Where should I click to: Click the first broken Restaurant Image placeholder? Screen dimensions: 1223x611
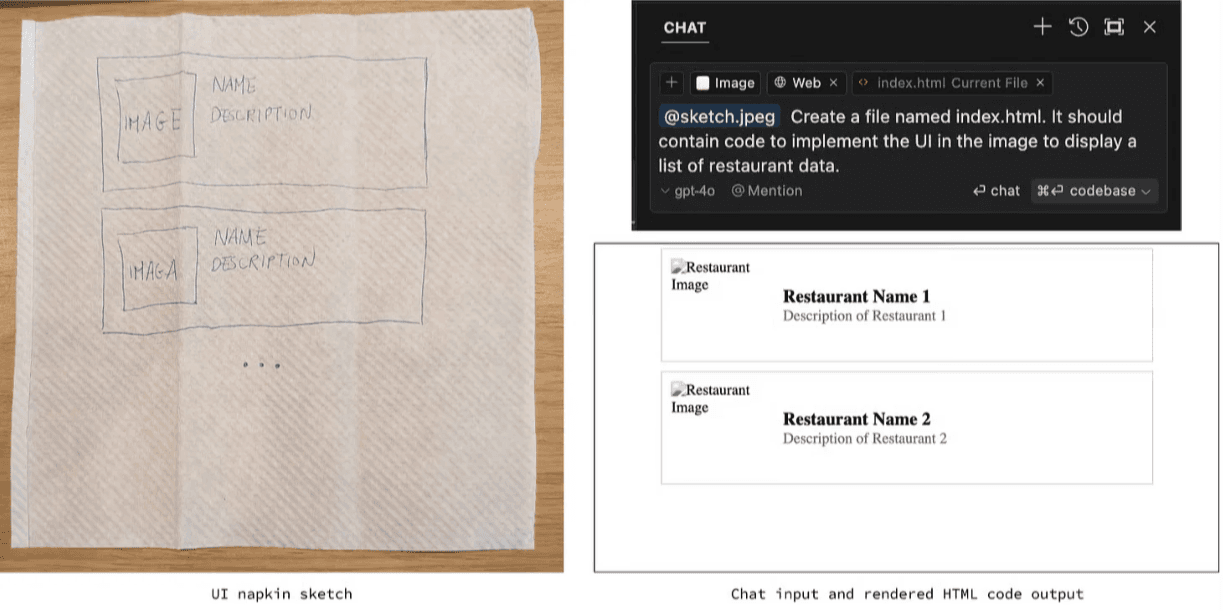(710, 275)
